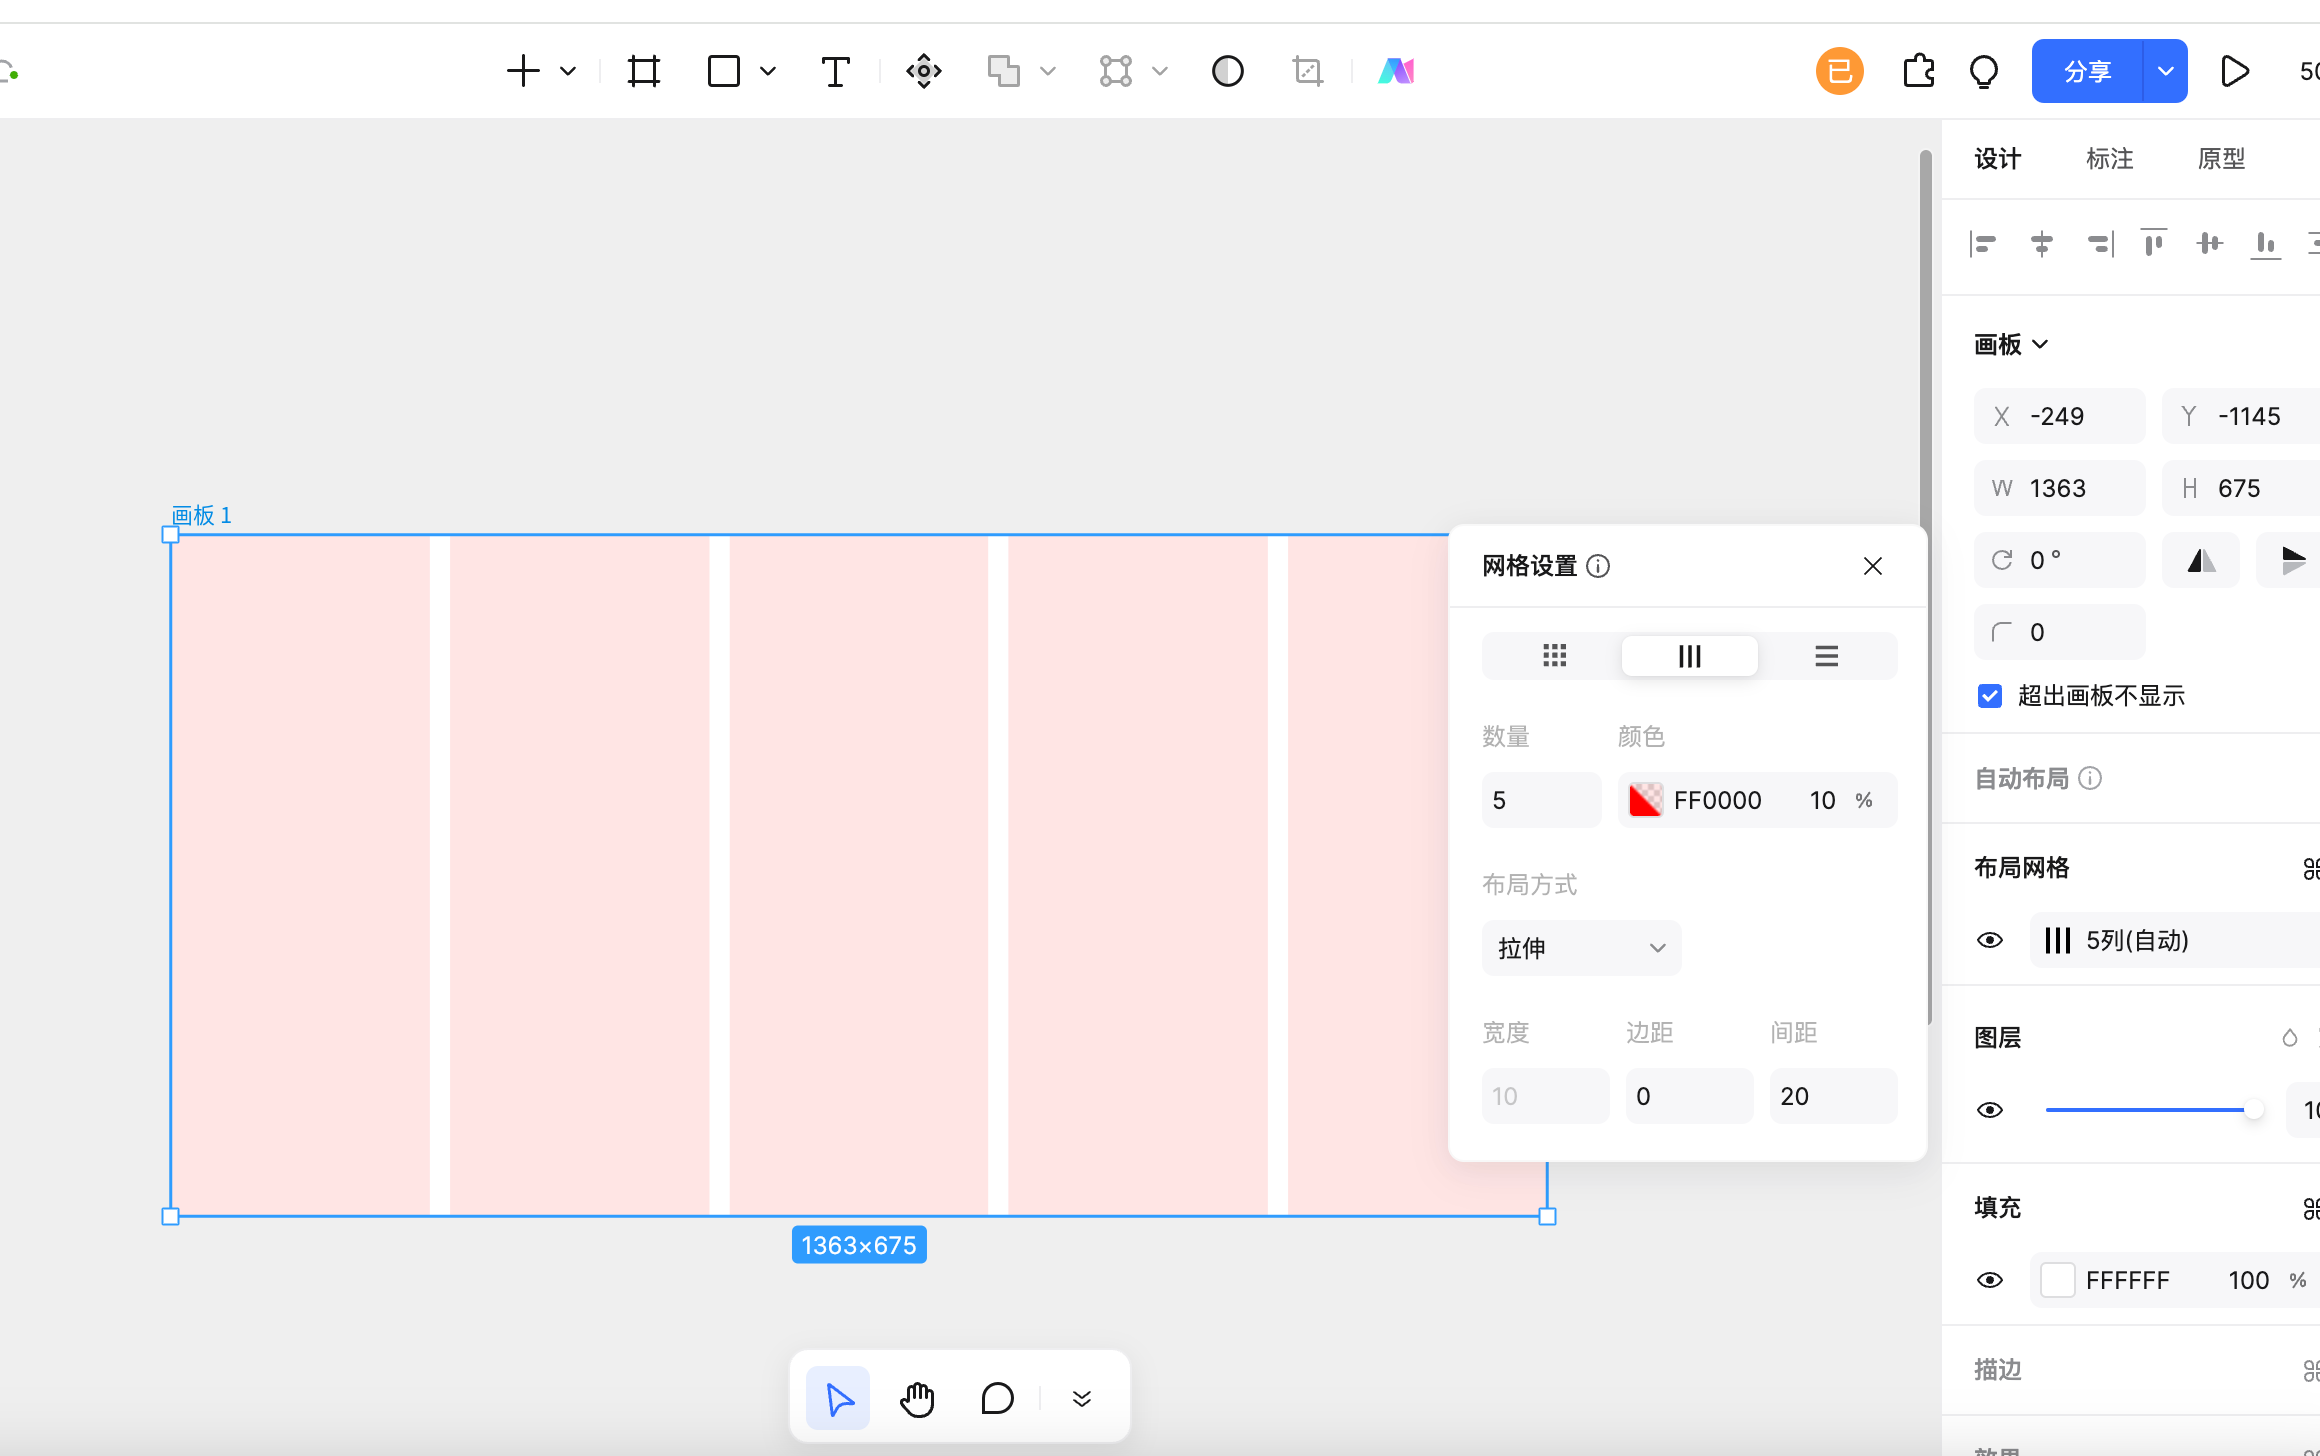Viewport: 2320px width, 1456px height.
Task: Close the 网格设置 panel
Action: pyautogui.click(x=1873, y=566)
